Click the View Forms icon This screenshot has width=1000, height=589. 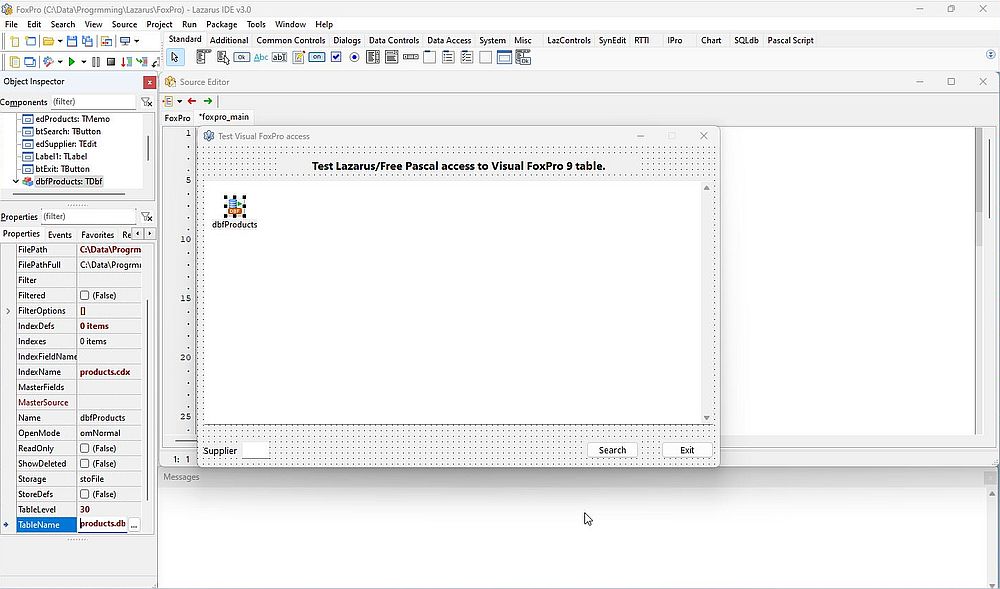[30, 62]
